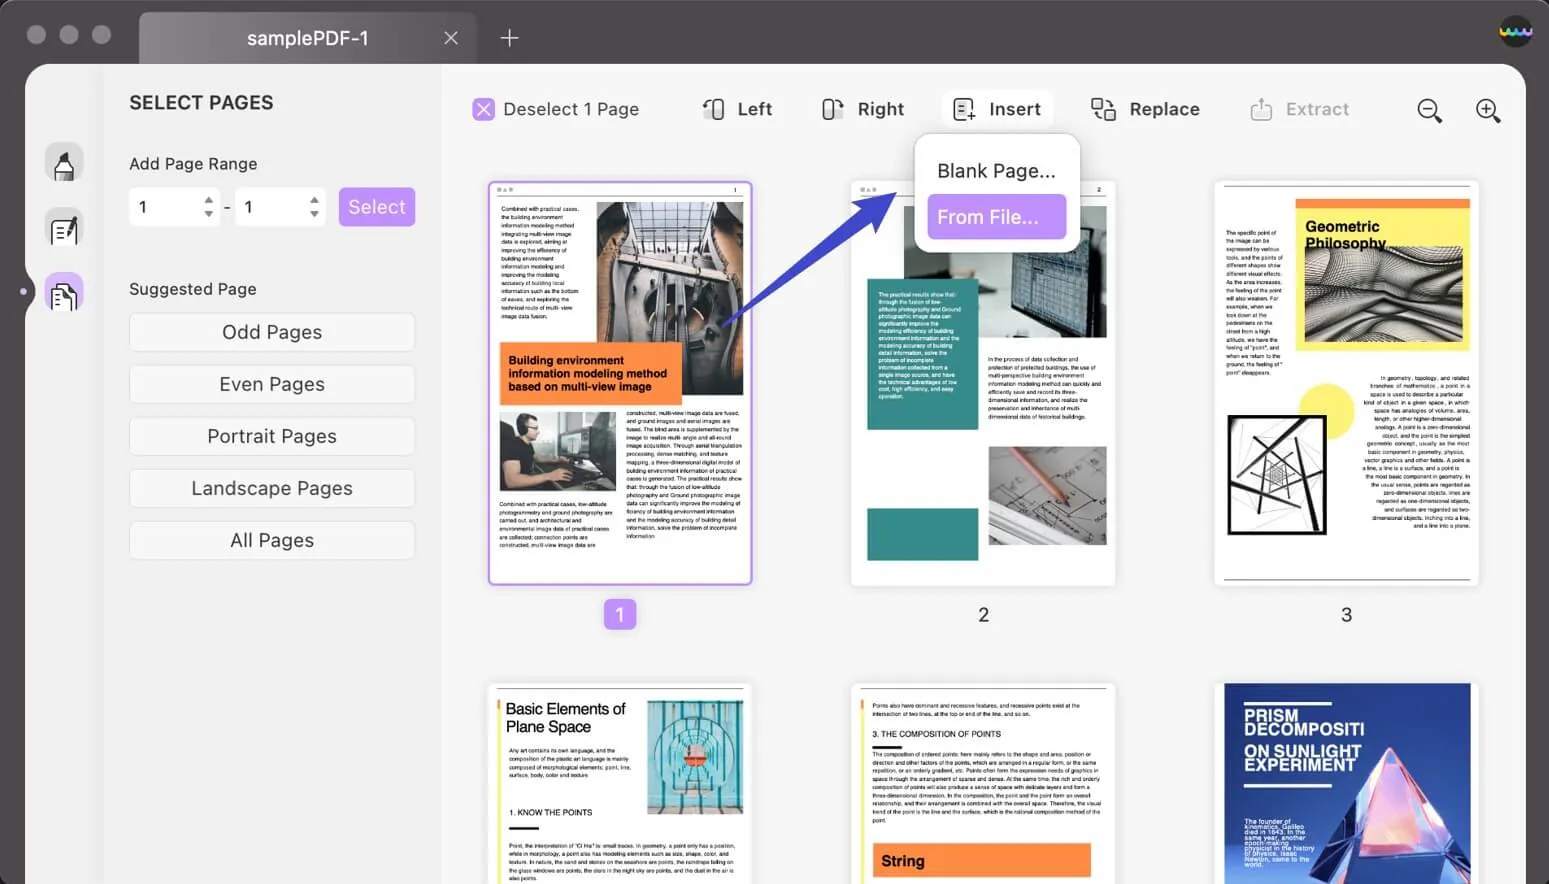Click the rotate Right icon

(x=832, y=109)
